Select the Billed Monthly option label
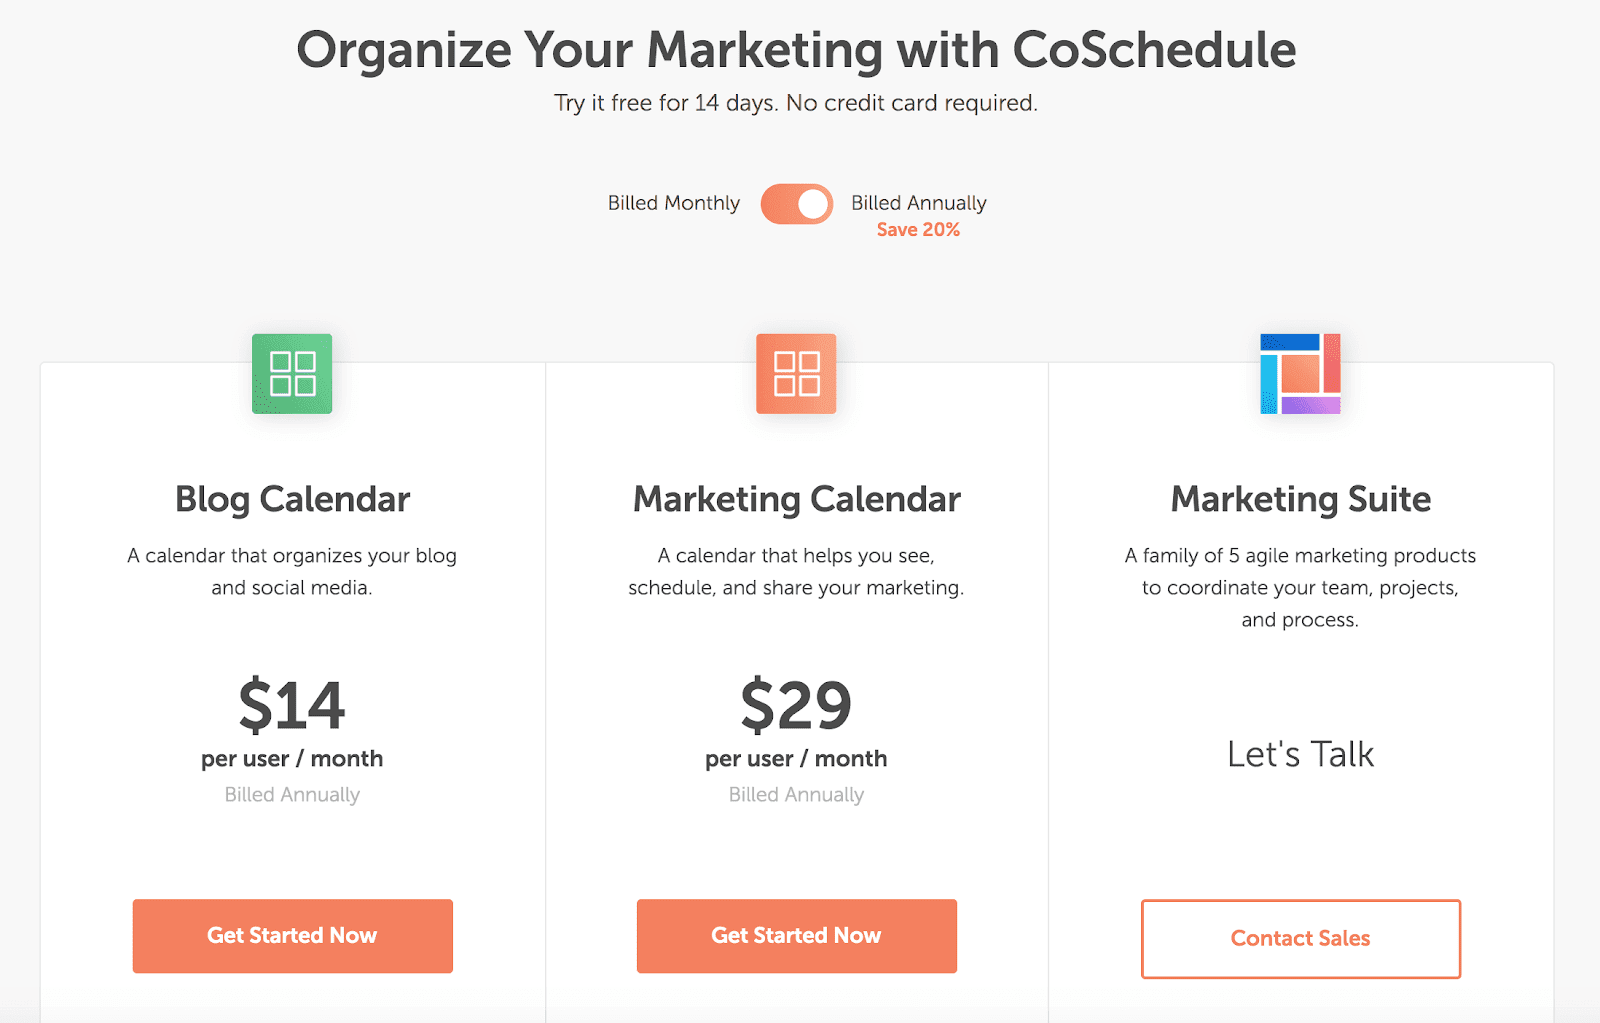 (x=674, y=203)
